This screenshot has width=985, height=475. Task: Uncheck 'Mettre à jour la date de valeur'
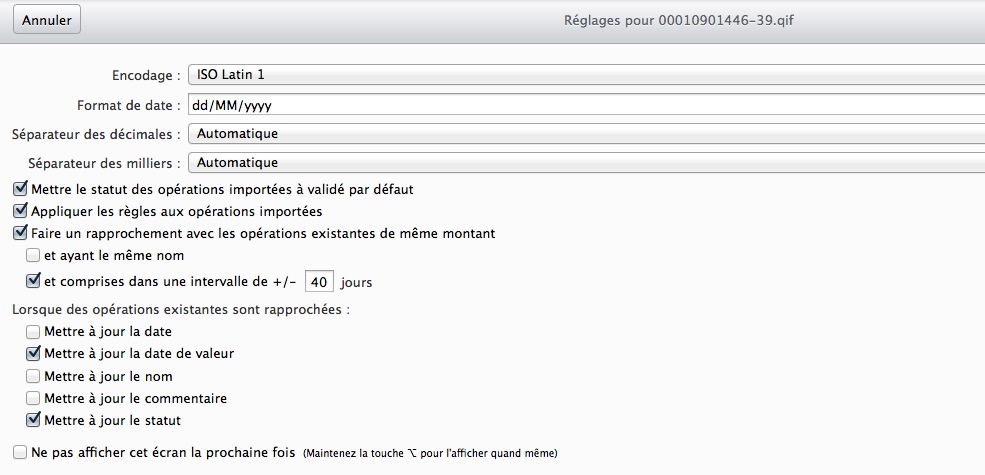[x=33, y=353]
